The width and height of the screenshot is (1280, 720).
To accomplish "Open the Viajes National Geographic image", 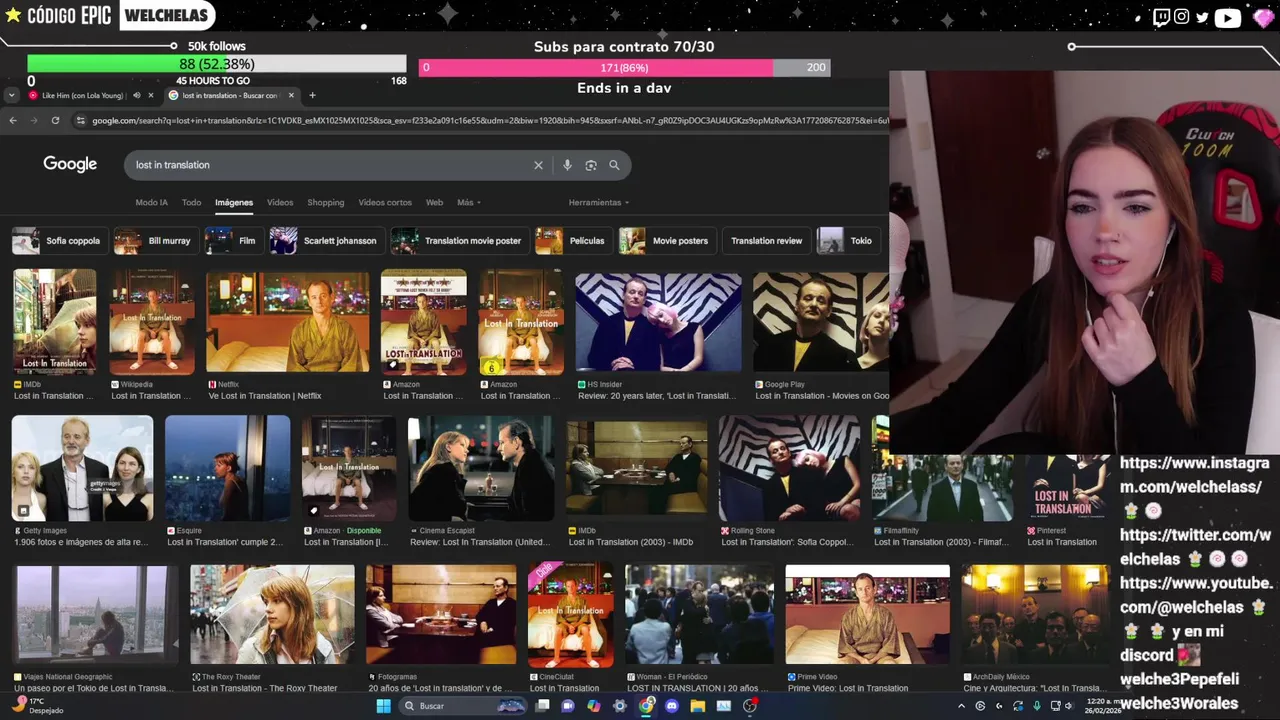I will [96, 615].
